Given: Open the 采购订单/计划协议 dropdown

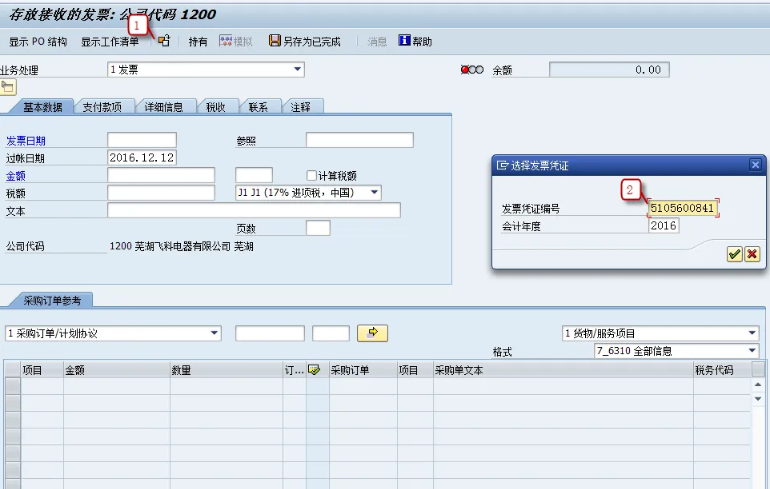Looking at the screenshot, I should (214, 333).
